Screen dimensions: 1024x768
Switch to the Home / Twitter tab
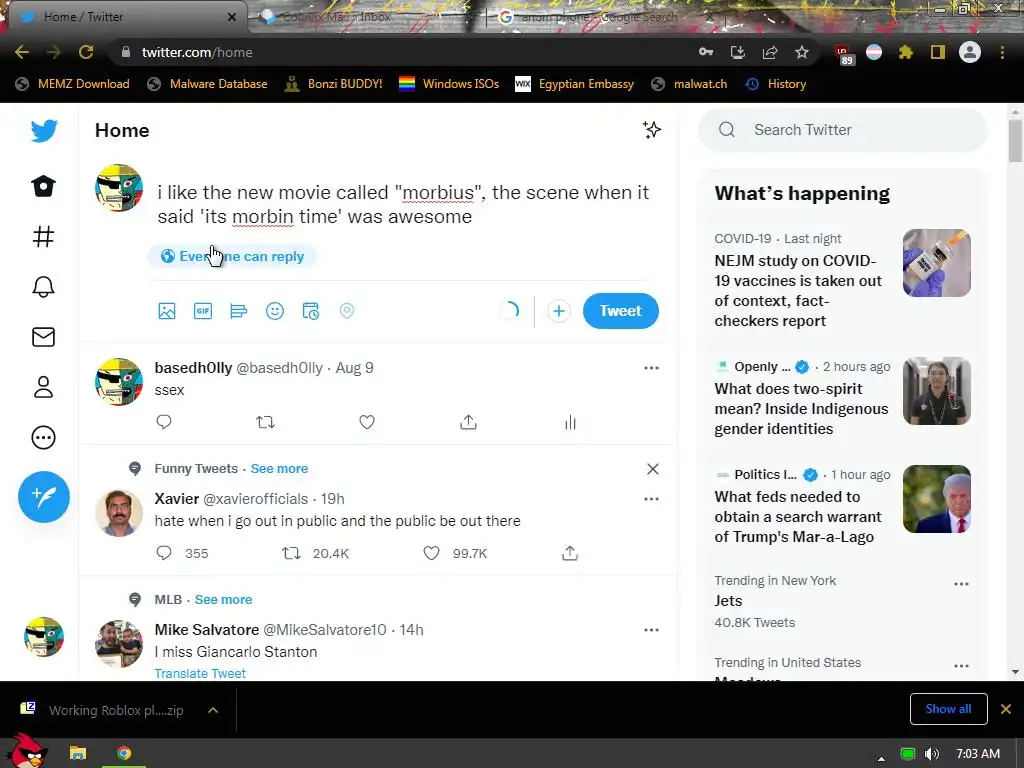click(128, 17)
